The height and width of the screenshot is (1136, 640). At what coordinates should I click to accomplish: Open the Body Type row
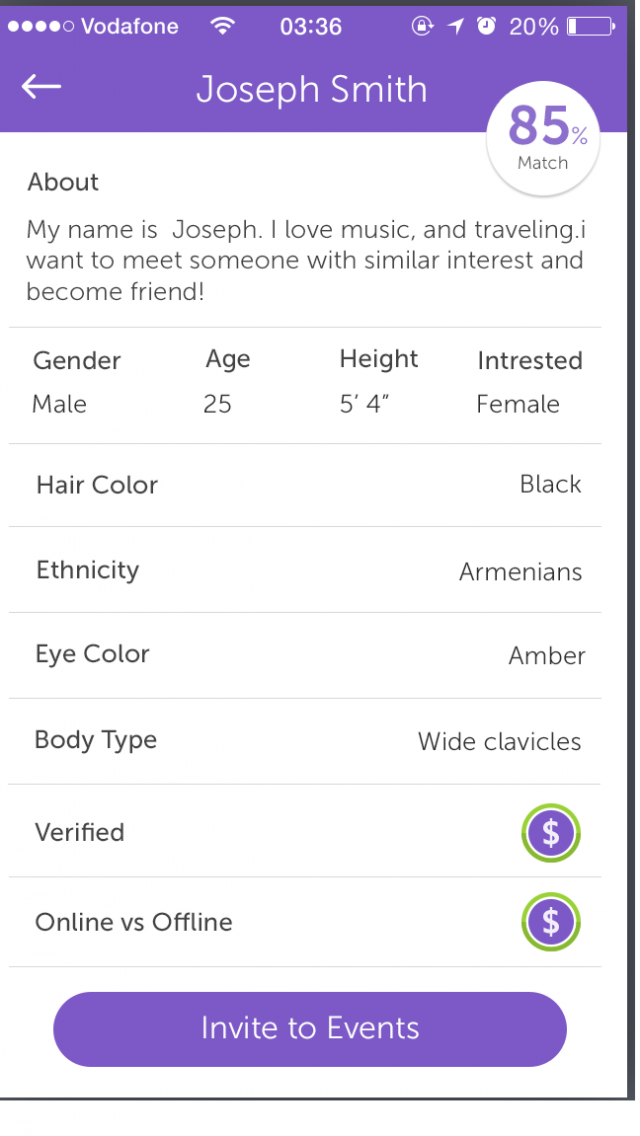pos(305,741)
